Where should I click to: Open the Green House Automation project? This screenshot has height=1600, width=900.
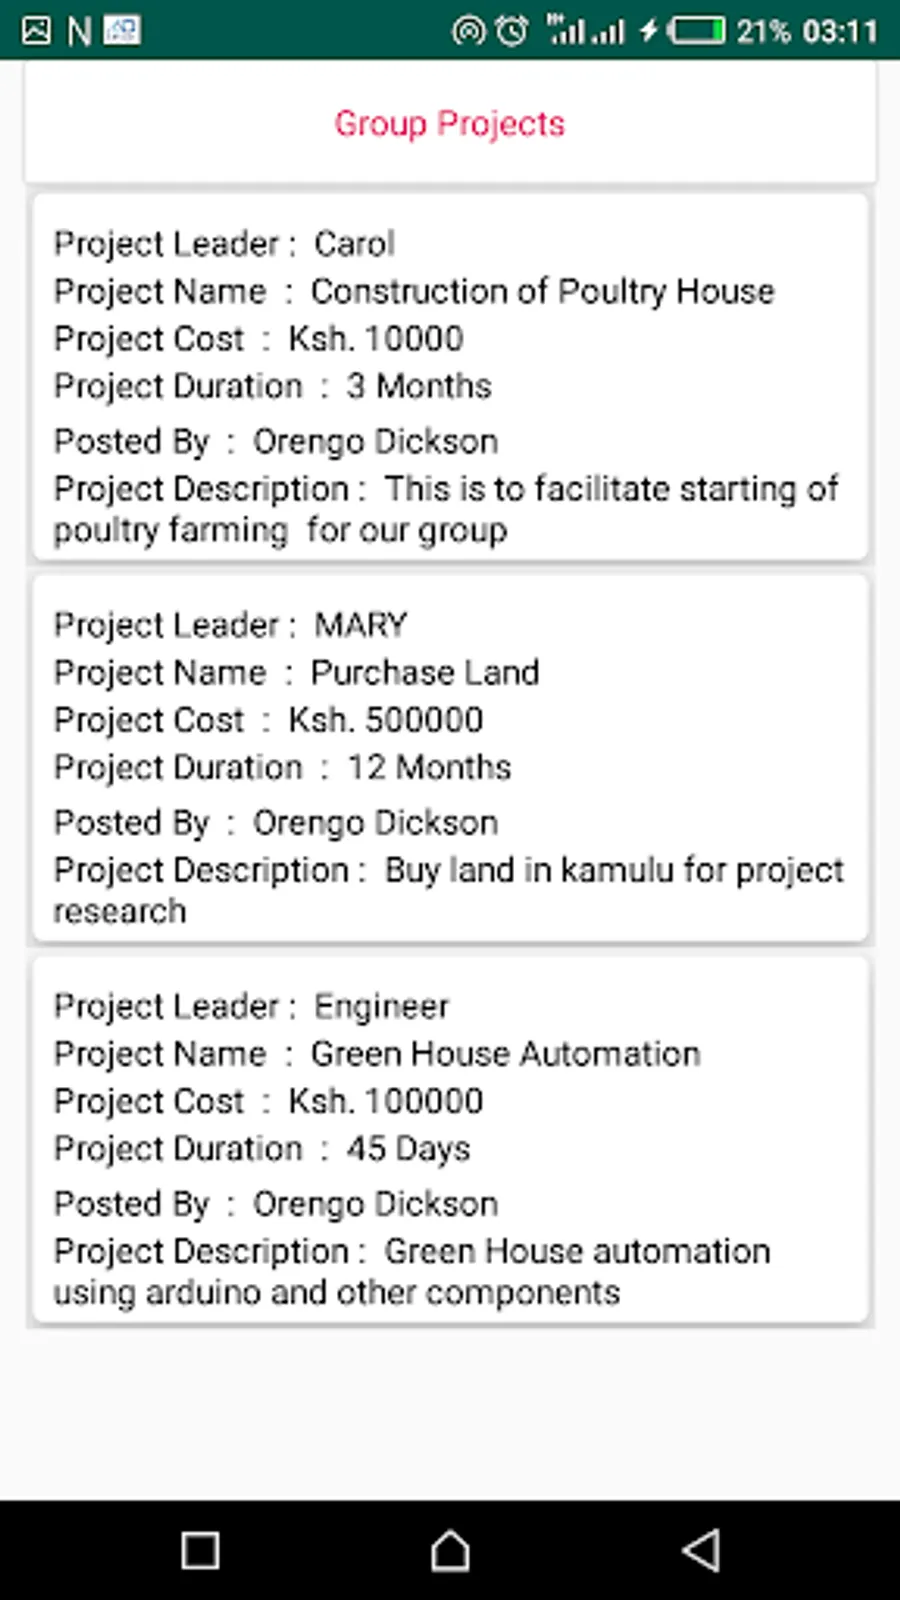[505, 1053]
